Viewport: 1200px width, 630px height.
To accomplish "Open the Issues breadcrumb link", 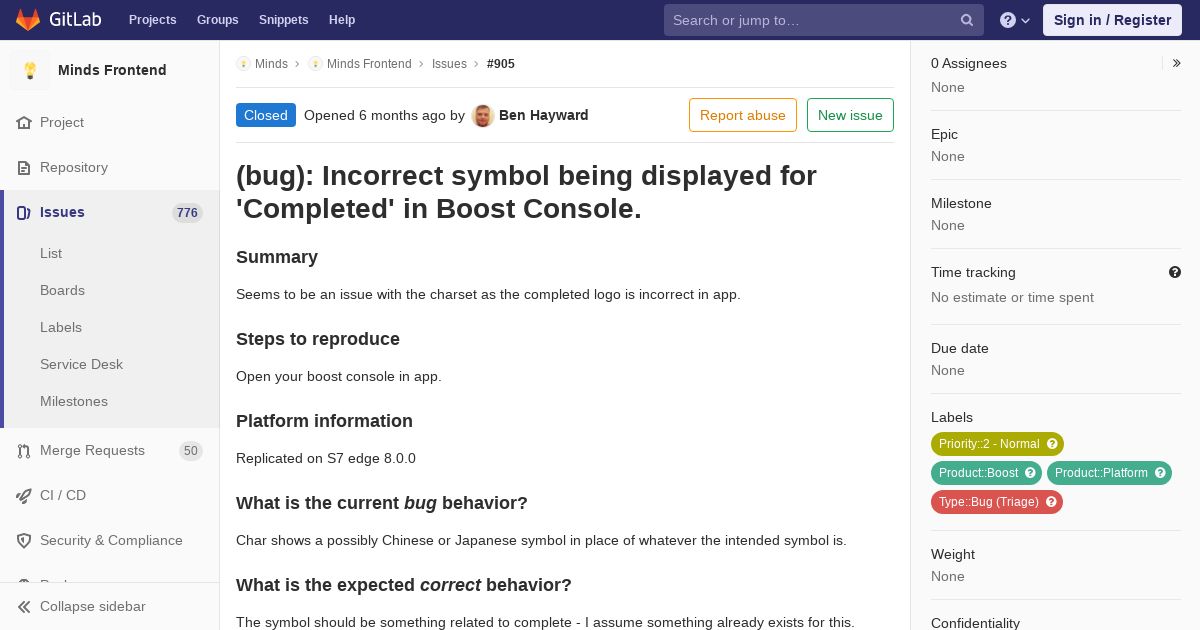I will click(449, 64).
